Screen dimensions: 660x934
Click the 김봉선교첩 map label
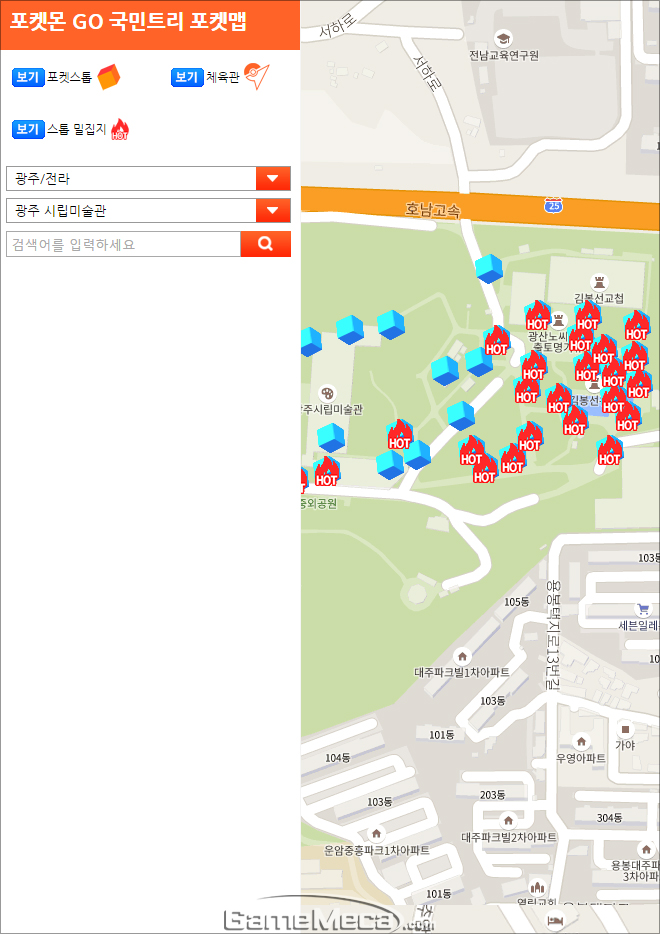pos(599,297)
